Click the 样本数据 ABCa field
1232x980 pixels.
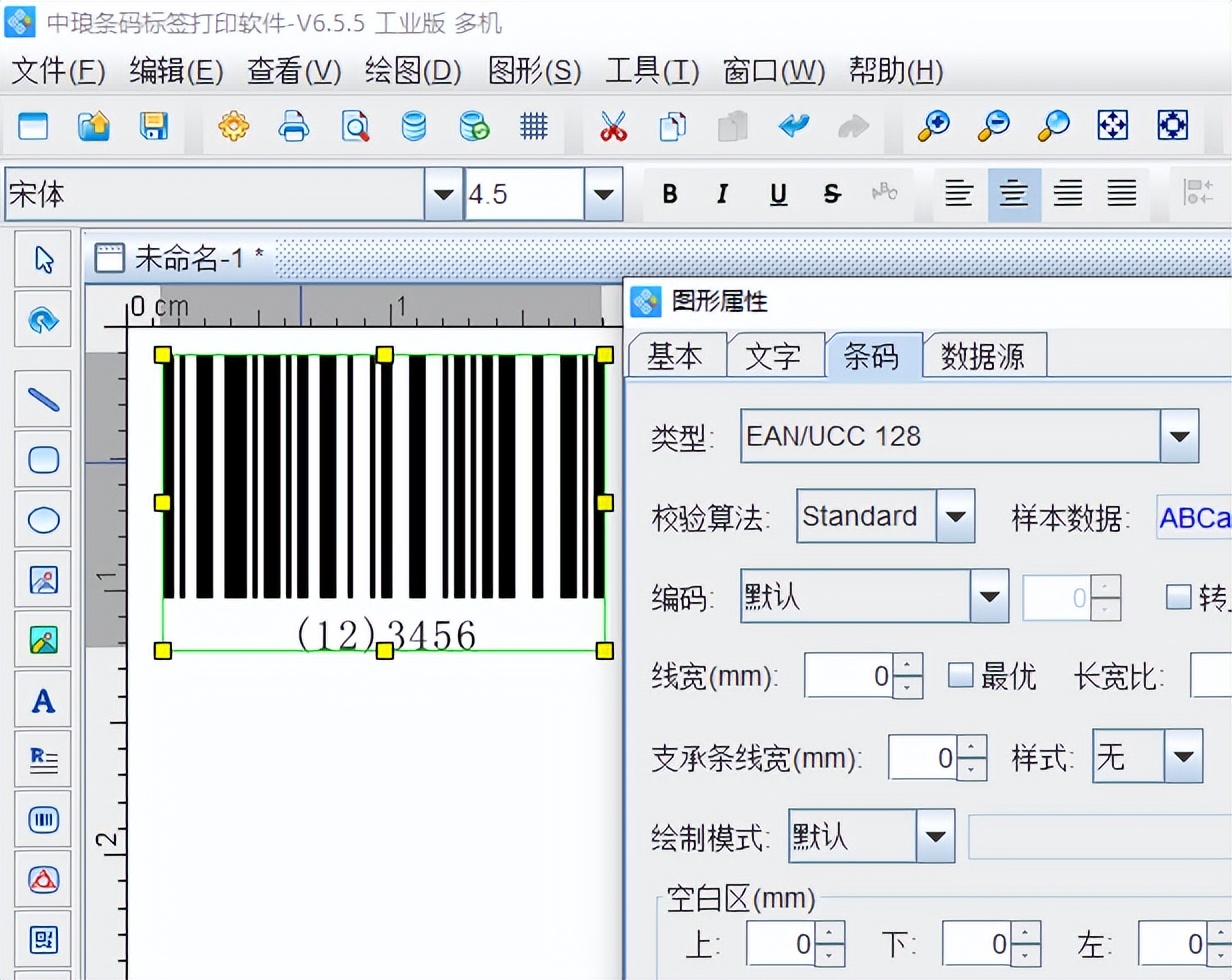coord(1194,517)
